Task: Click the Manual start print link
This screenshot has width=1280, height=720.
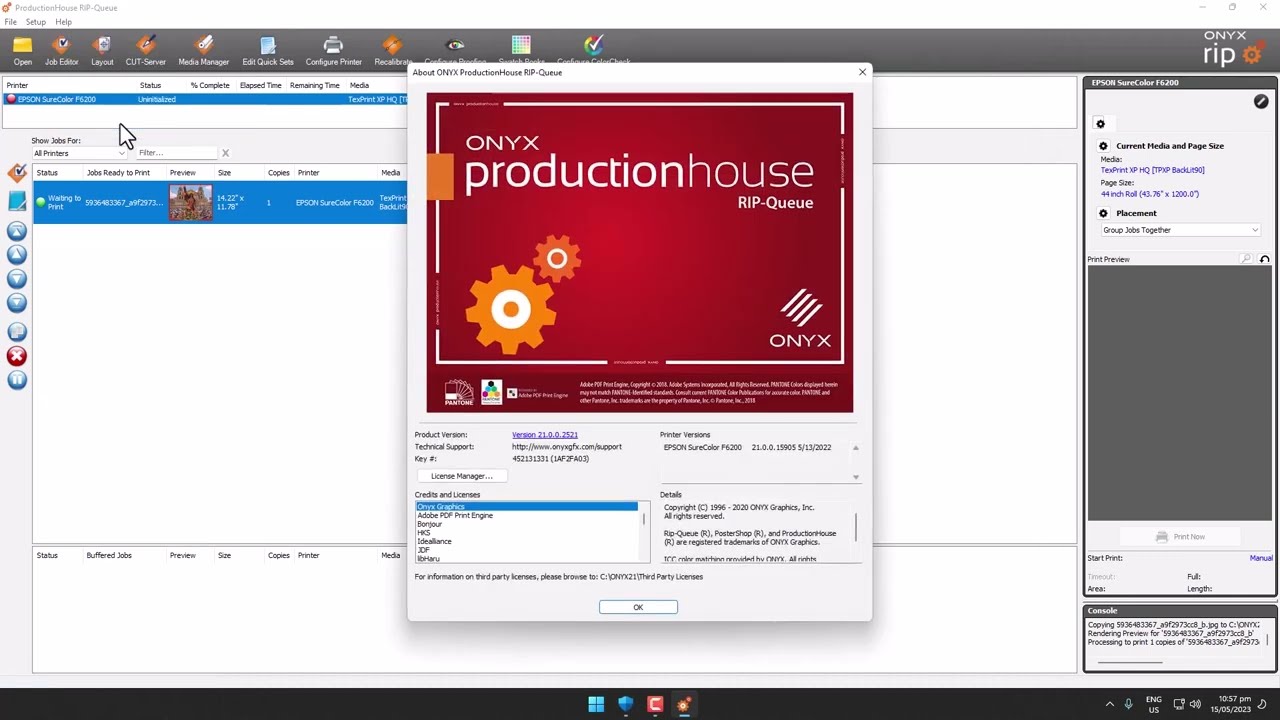Action: 1261,558
